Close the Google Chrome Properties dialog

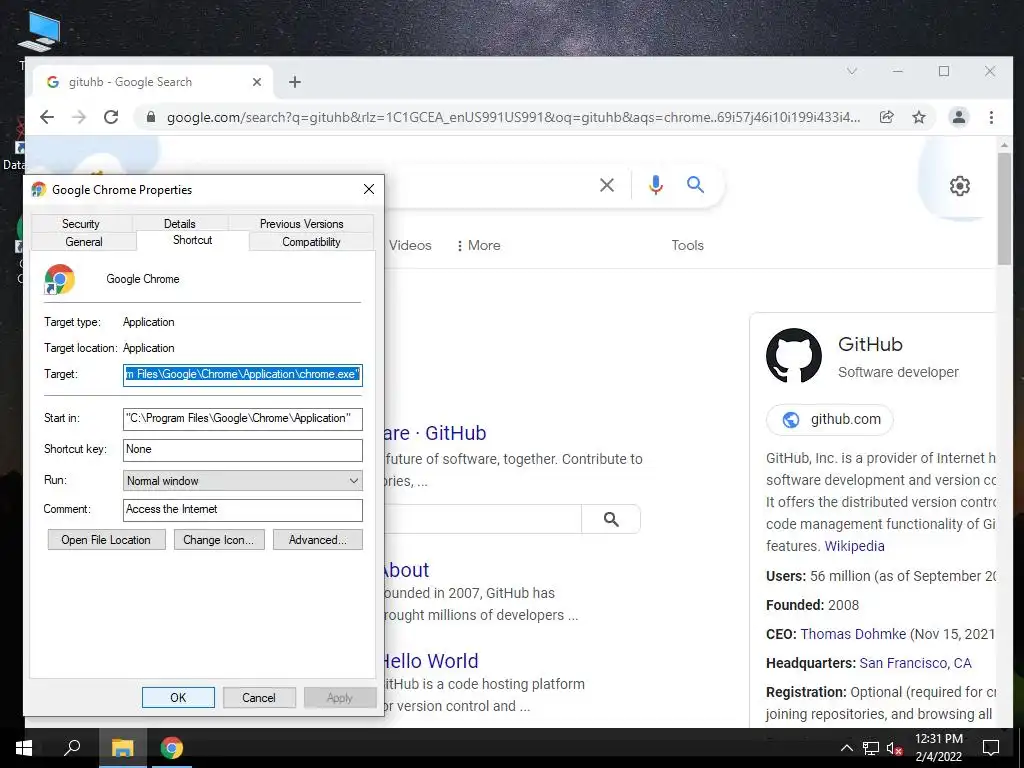click(x=369, y=189)
